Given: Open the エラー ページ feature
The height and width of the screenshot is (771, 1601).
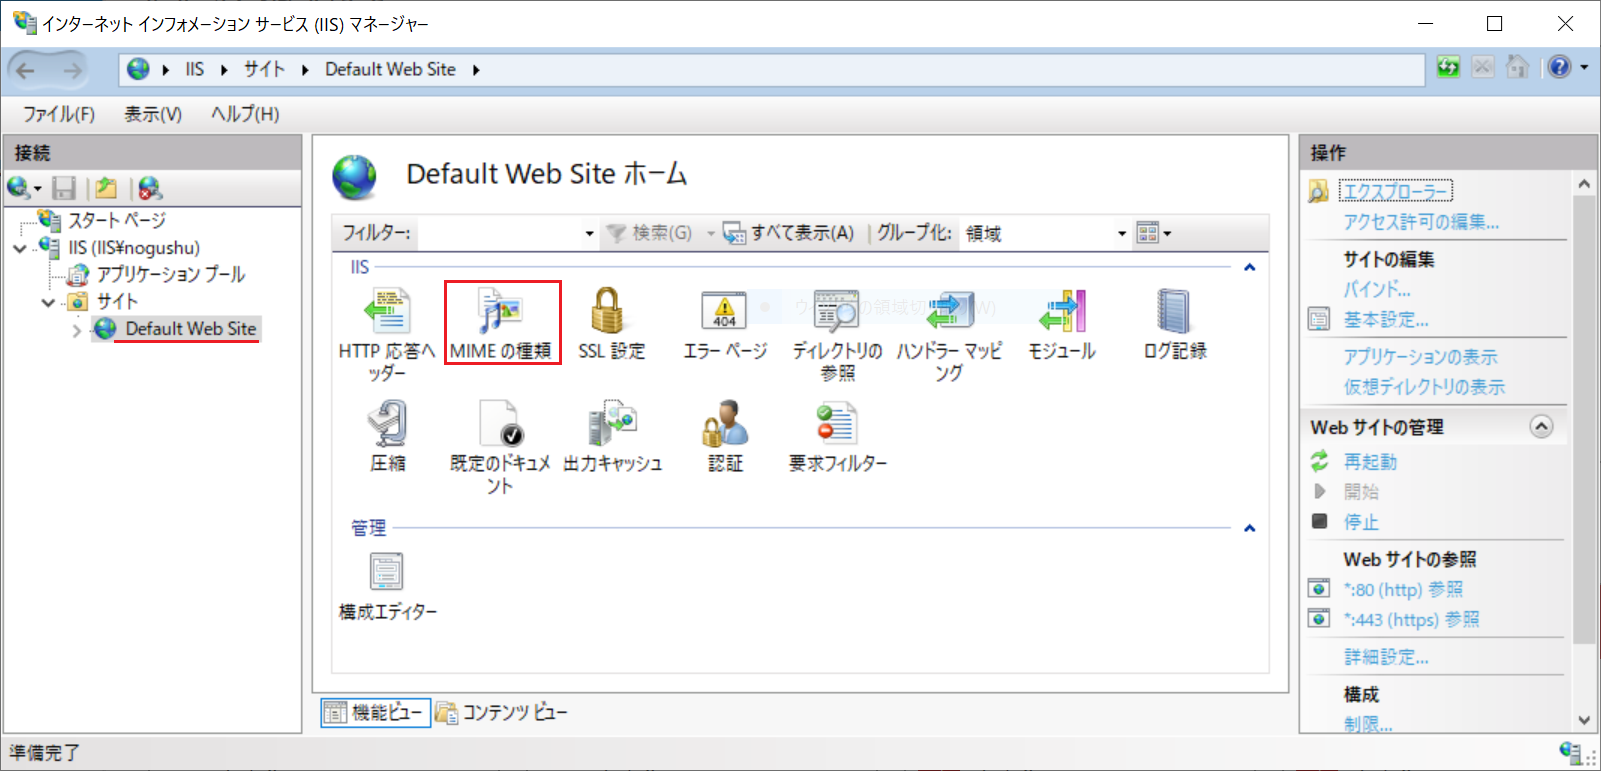Looking at the screenshot, I should (x=725, y=324).
